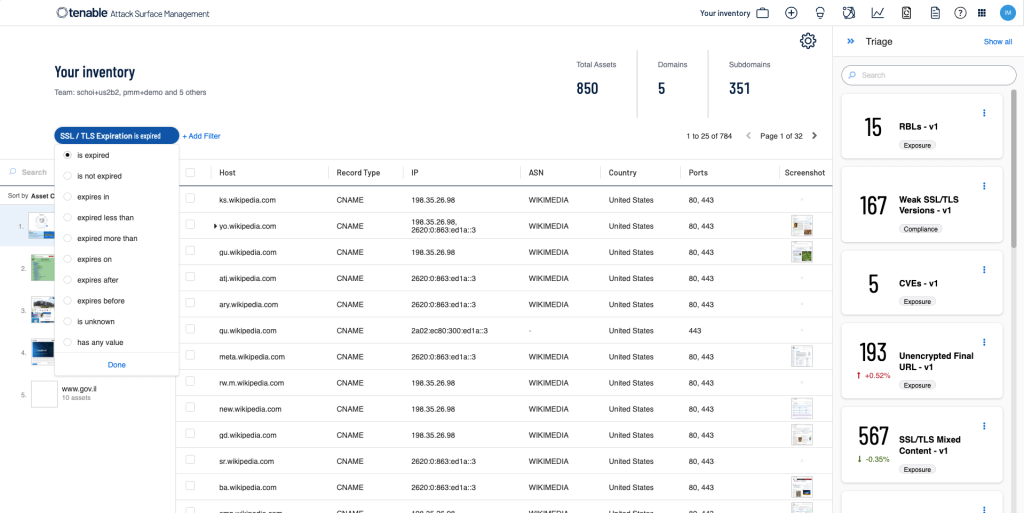Open the www.gov.il asset group
Screen dimensions: 1024x513
point(79,388)
